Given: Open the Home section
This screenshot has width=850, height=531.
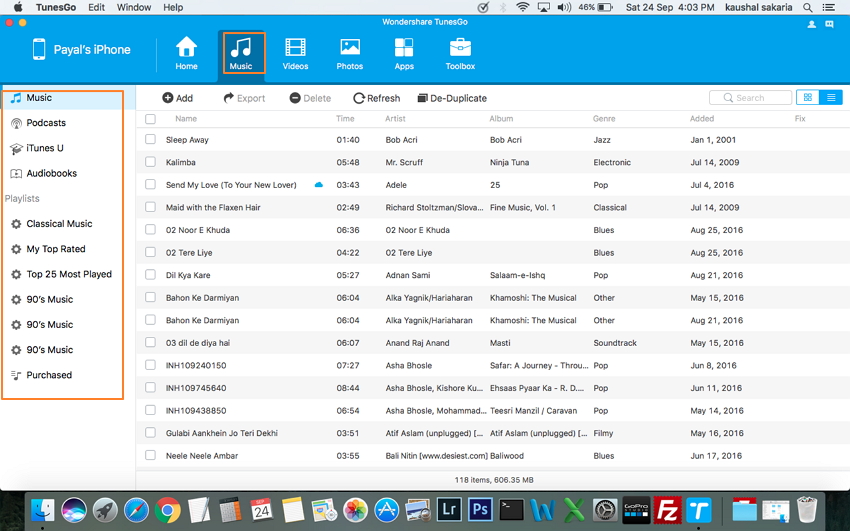Looking at the screenshot, I should (x=186, y=53).
